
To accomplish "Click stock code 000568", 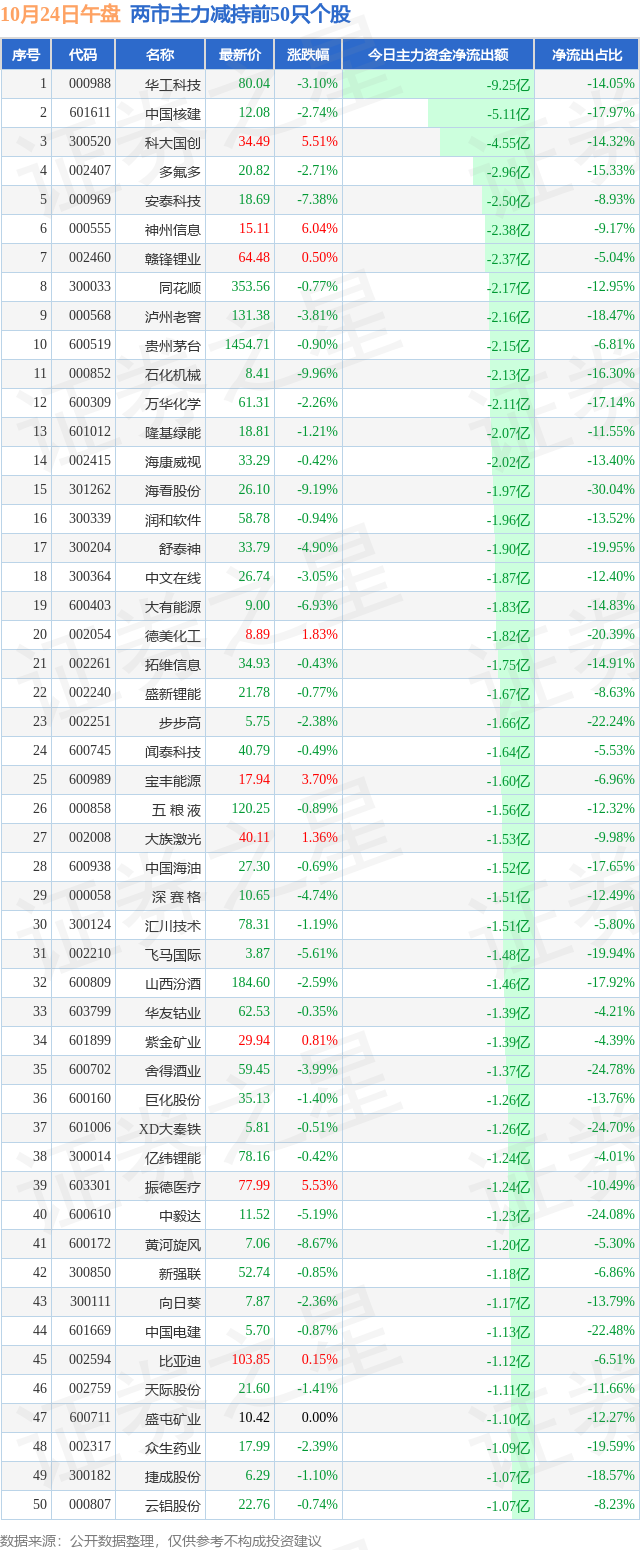I will 90,316.
